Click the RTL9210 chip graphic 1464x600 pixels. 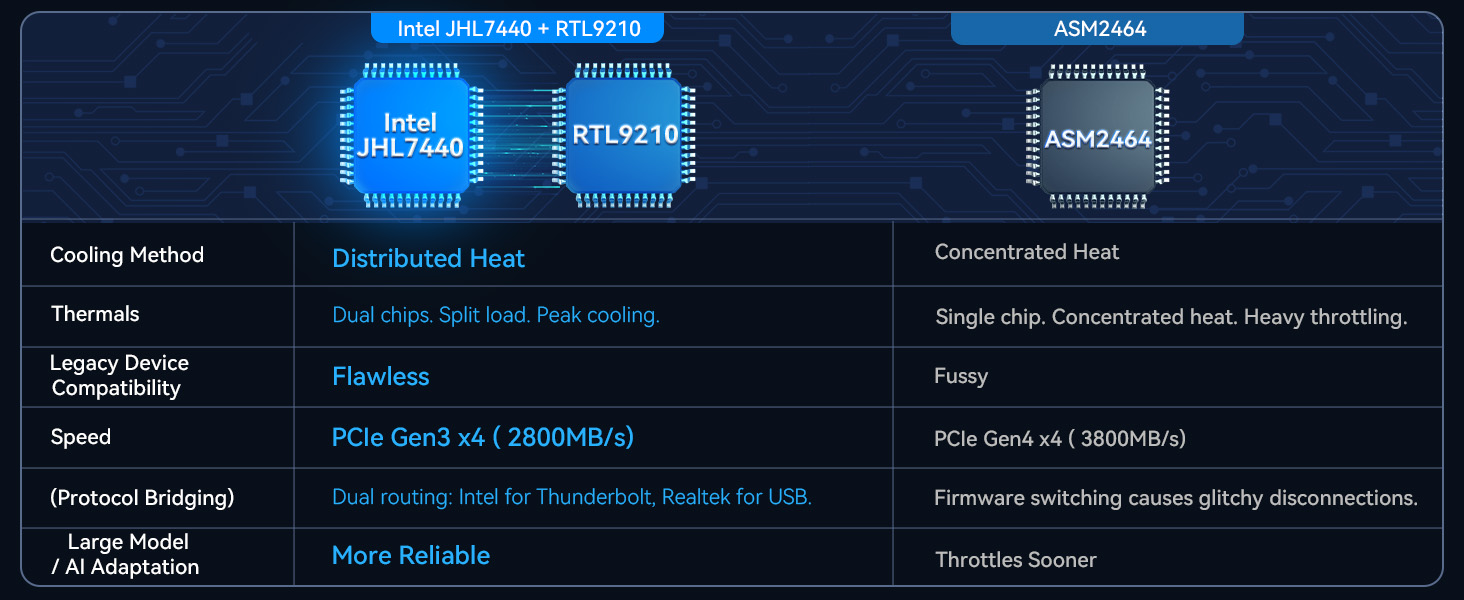tap(624, 135)
